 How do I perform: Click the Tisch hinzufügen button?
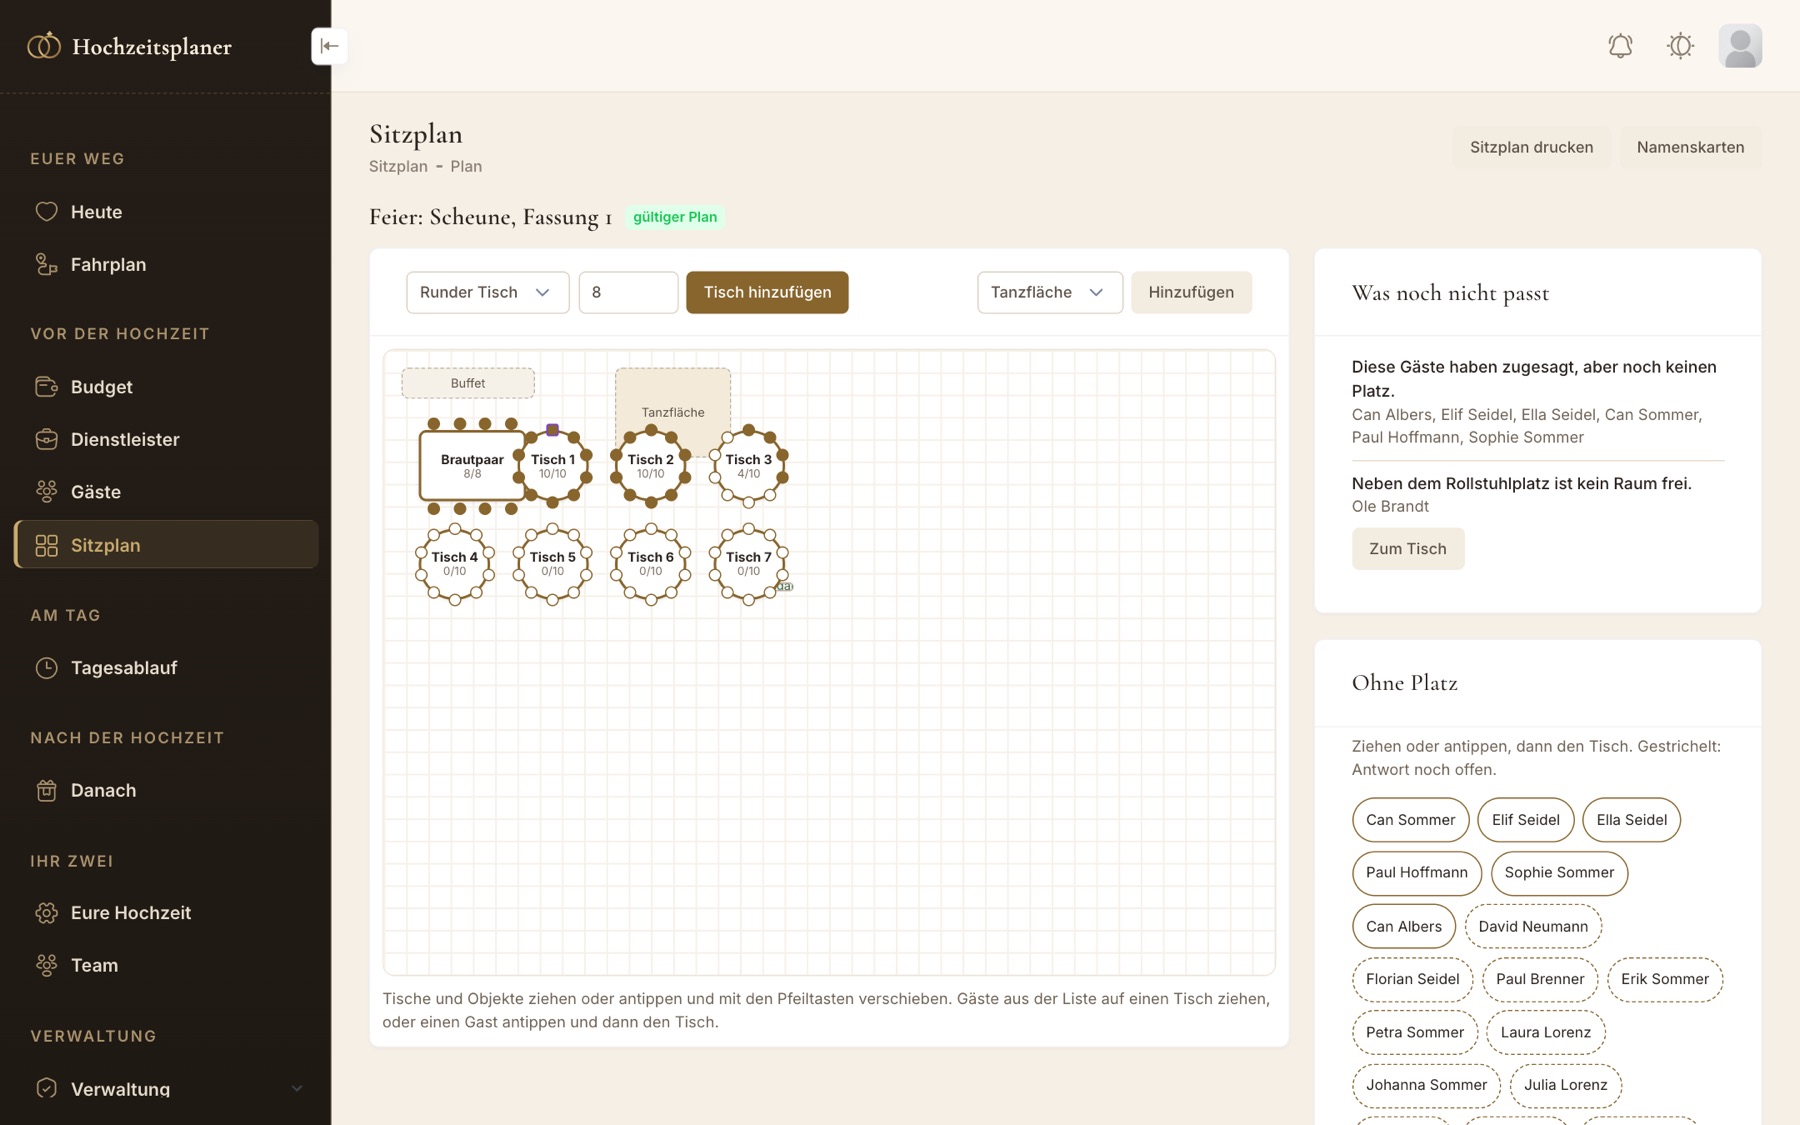[767, 292]
